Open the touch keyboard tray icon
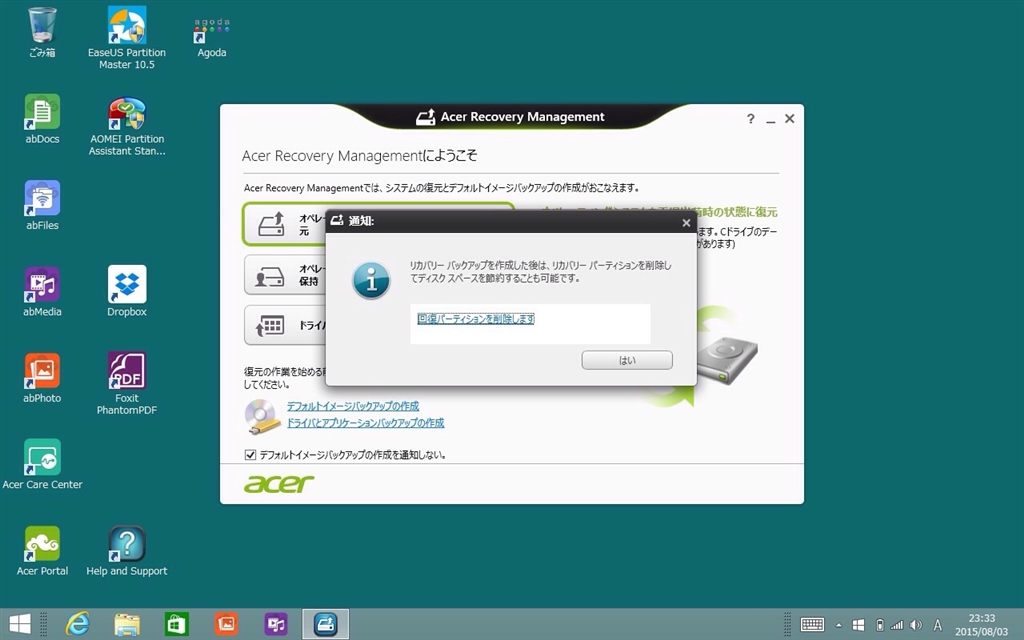The height and width of the screenshot is (640, 1024). tap(812, 625)
